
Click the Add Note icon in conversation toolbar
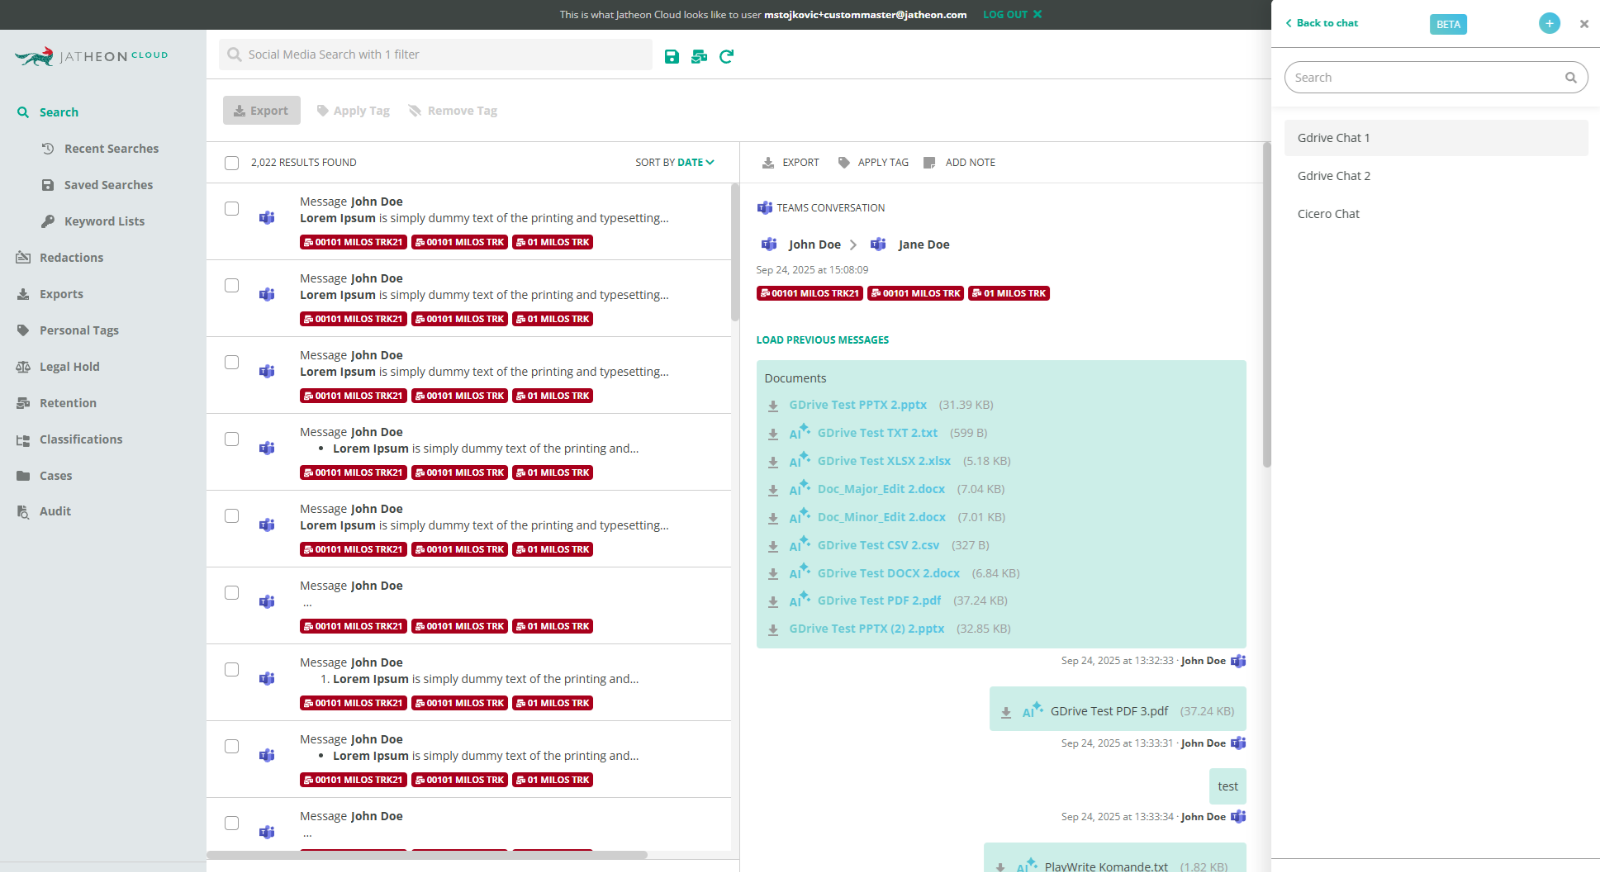[x=929, y=163]
